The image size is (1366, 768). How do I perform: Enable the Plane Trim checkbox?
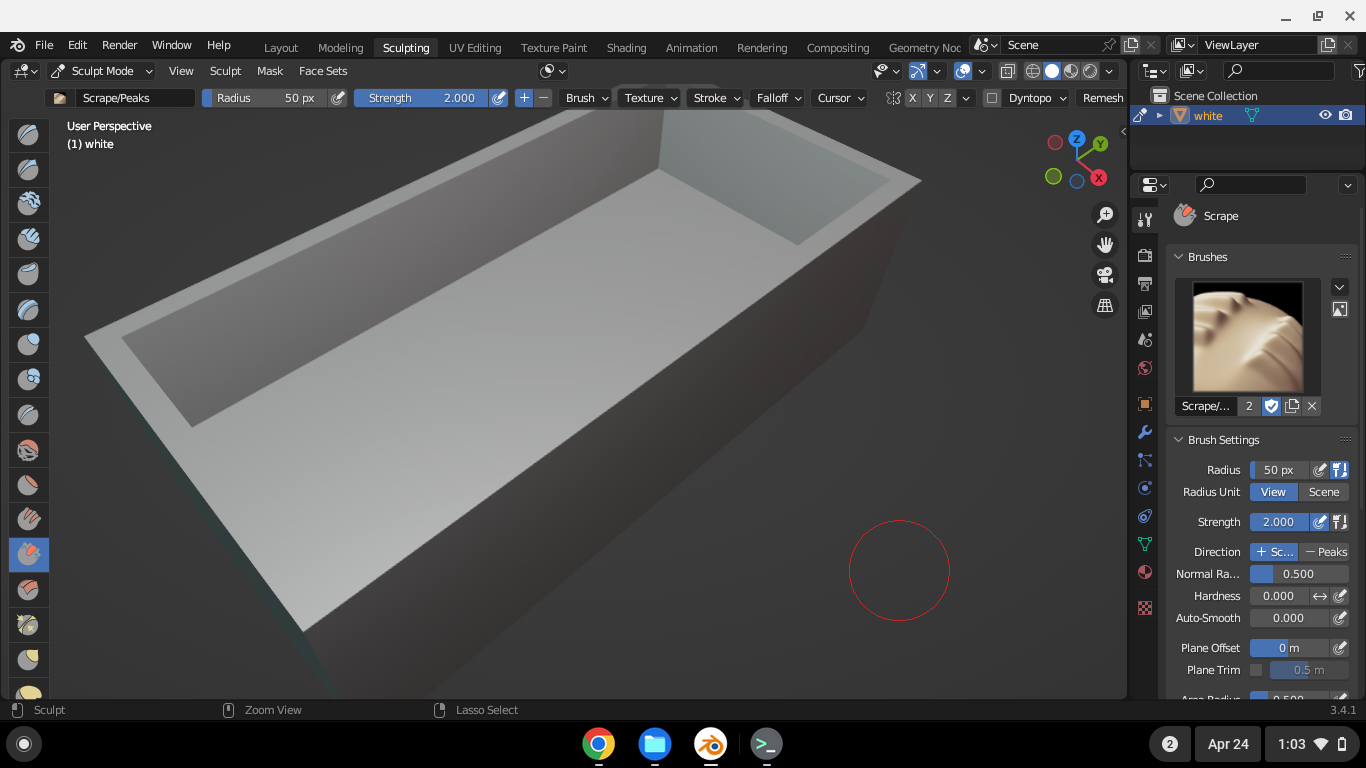tap(1256, 670)
